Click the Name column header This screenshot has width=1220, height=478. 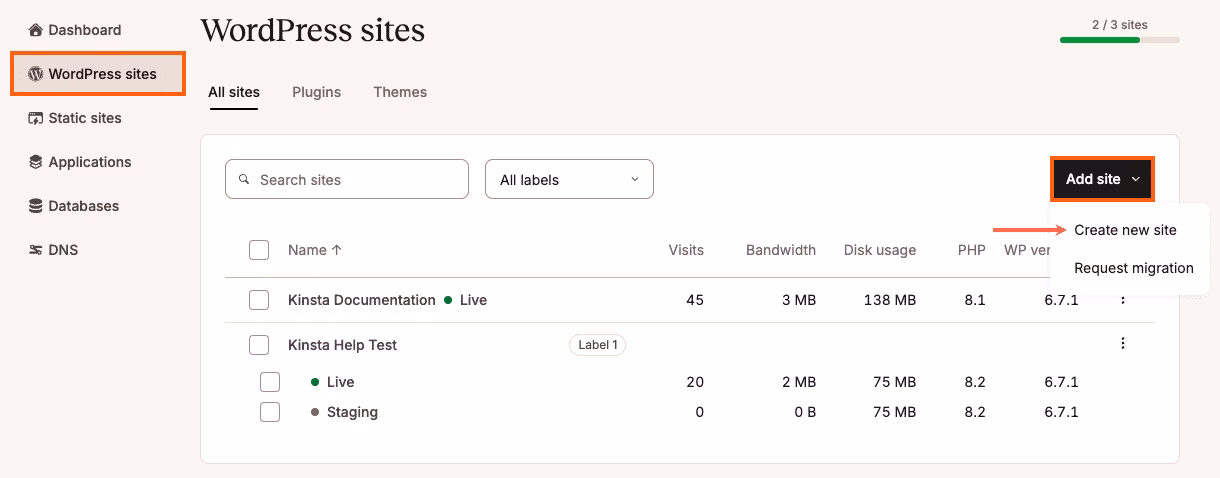pyautogui.click(x=307, y=250)
